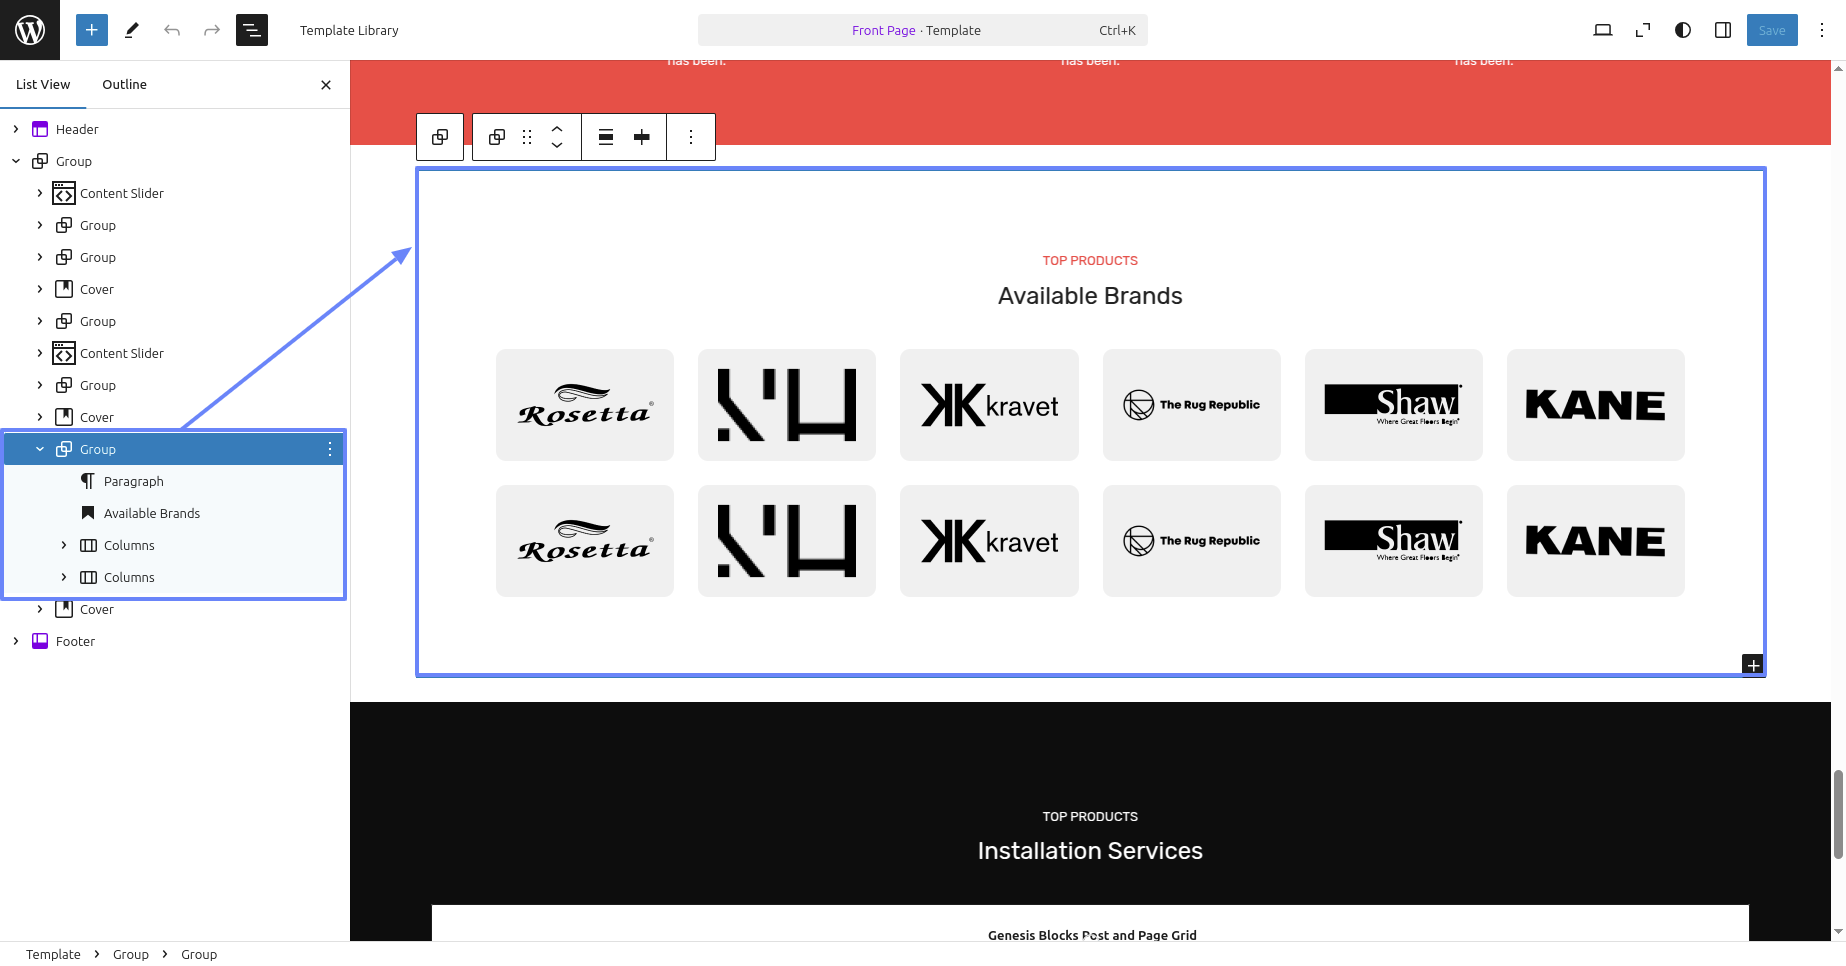Expand the Footer tree item
1846x966 pixels.
pyautogui.click(x=16, y=641)
